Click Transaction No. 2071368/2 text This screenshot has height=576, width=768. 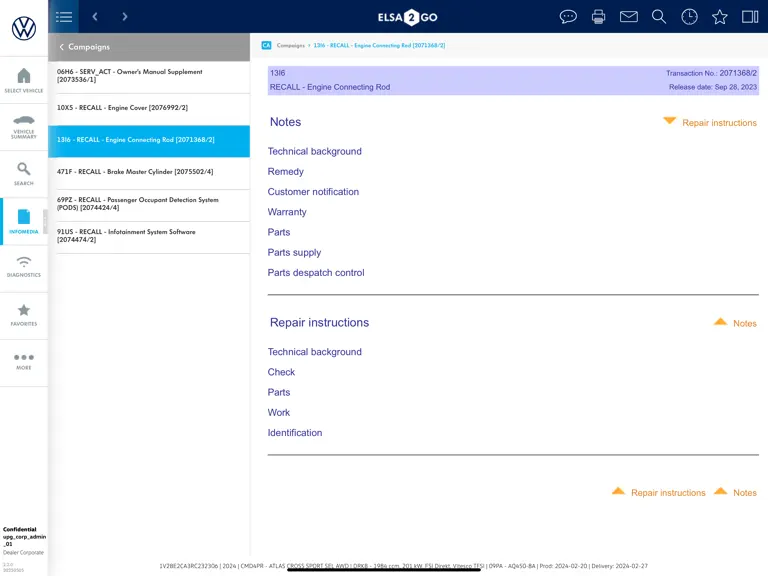711,73
